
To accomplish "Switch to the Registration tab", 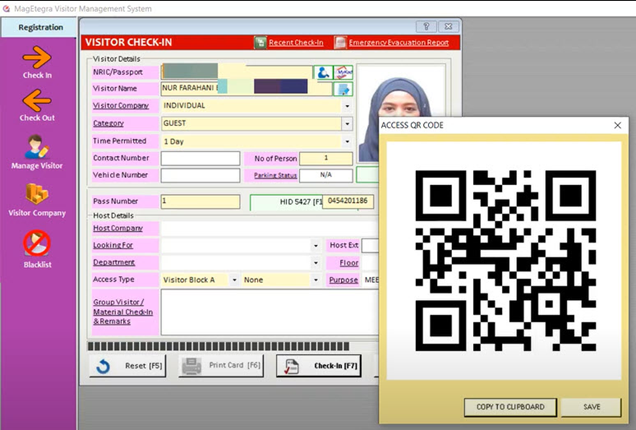I will 39,28.
